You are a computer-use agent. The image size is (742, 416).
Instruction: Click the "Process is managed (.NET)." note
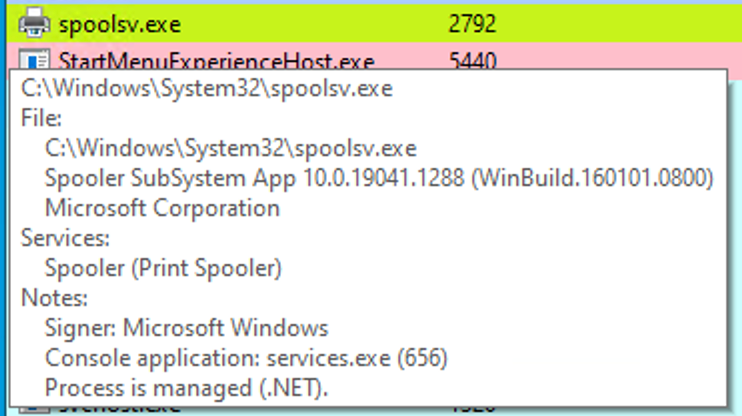coord(186,387)
